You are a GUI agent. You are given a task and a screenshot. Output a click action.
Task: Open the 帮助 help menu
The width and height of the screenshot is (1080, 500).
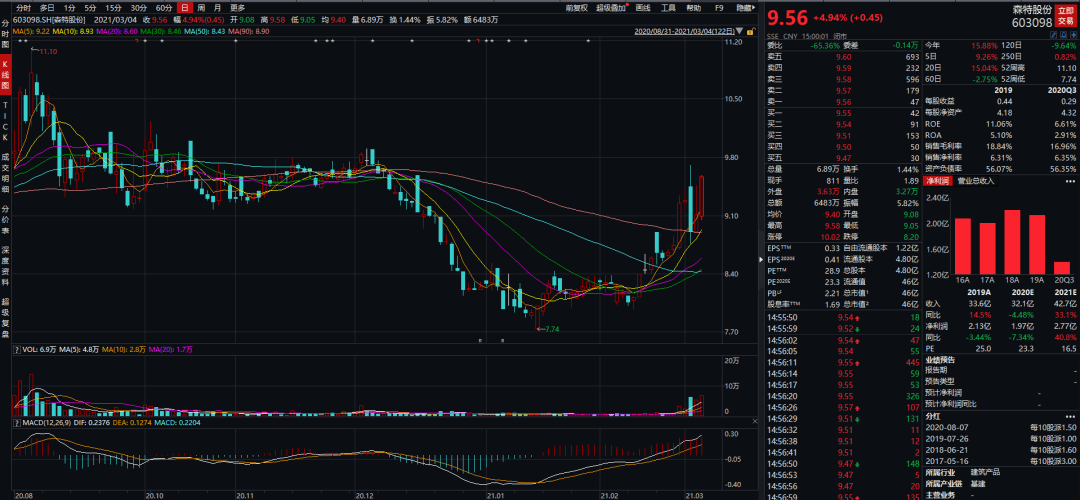coord(694,7)
